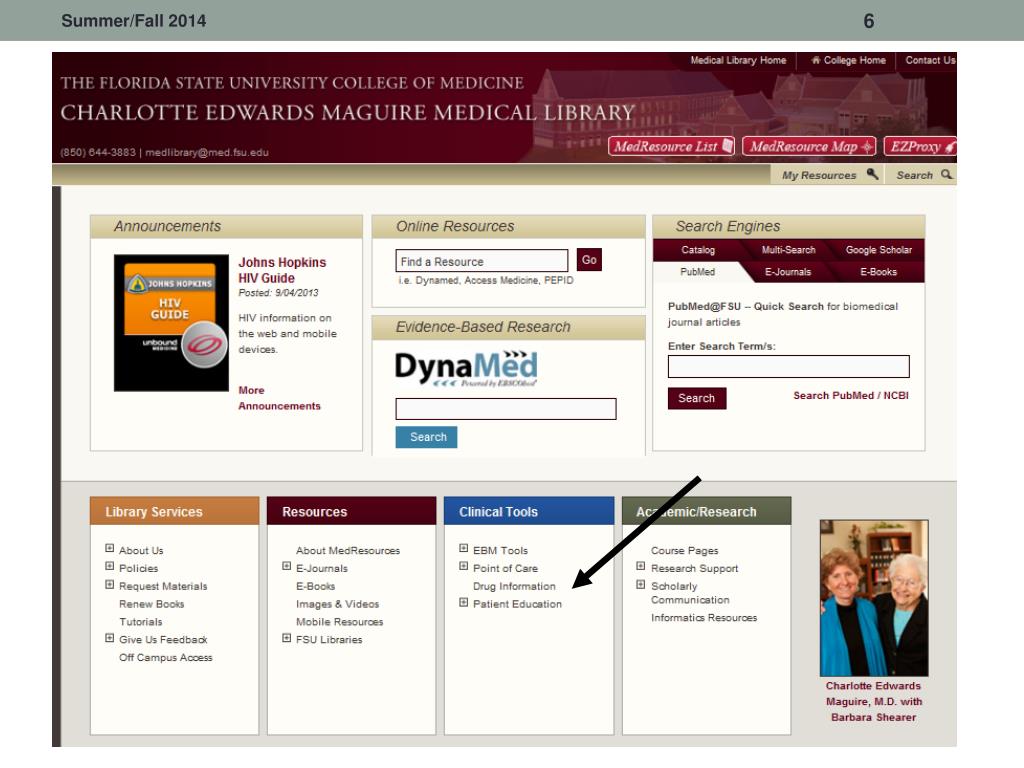The width and height of the screenshot is (1024, 768).
Task: Click the Clinical Tools panel header
Action: click(529, 511)
